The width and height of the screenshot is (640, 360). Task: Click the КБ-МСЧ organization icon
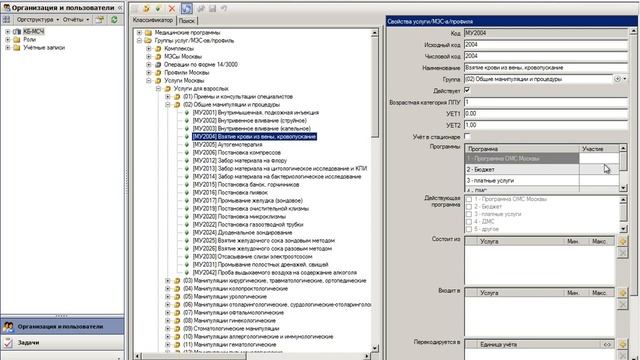(x=17, y=31)
